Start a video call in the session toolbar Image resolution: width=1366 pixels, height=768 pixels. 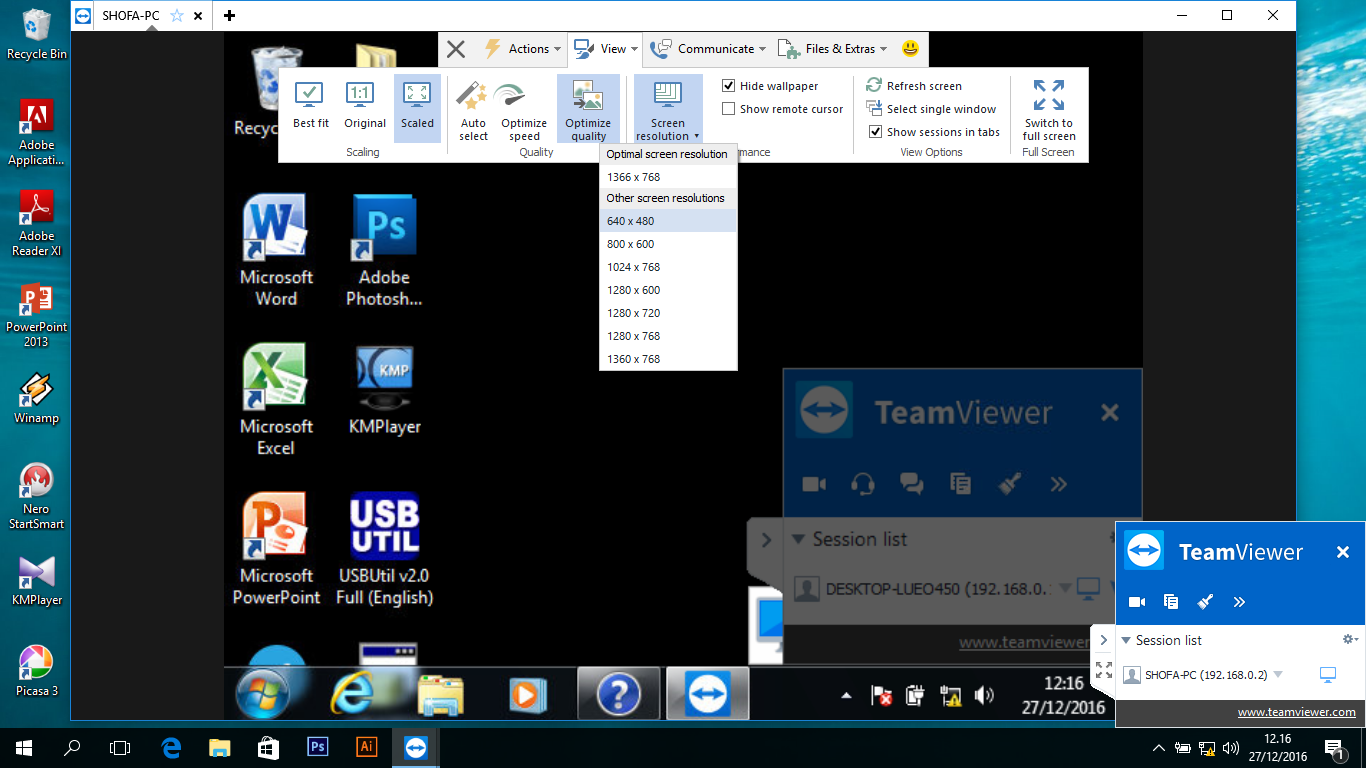814,484
